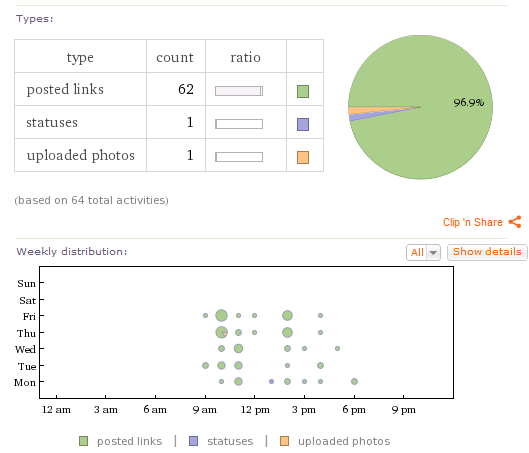Click the statuses ratio bar
Viewport: 529px width, 453px height.
[239, 124]
